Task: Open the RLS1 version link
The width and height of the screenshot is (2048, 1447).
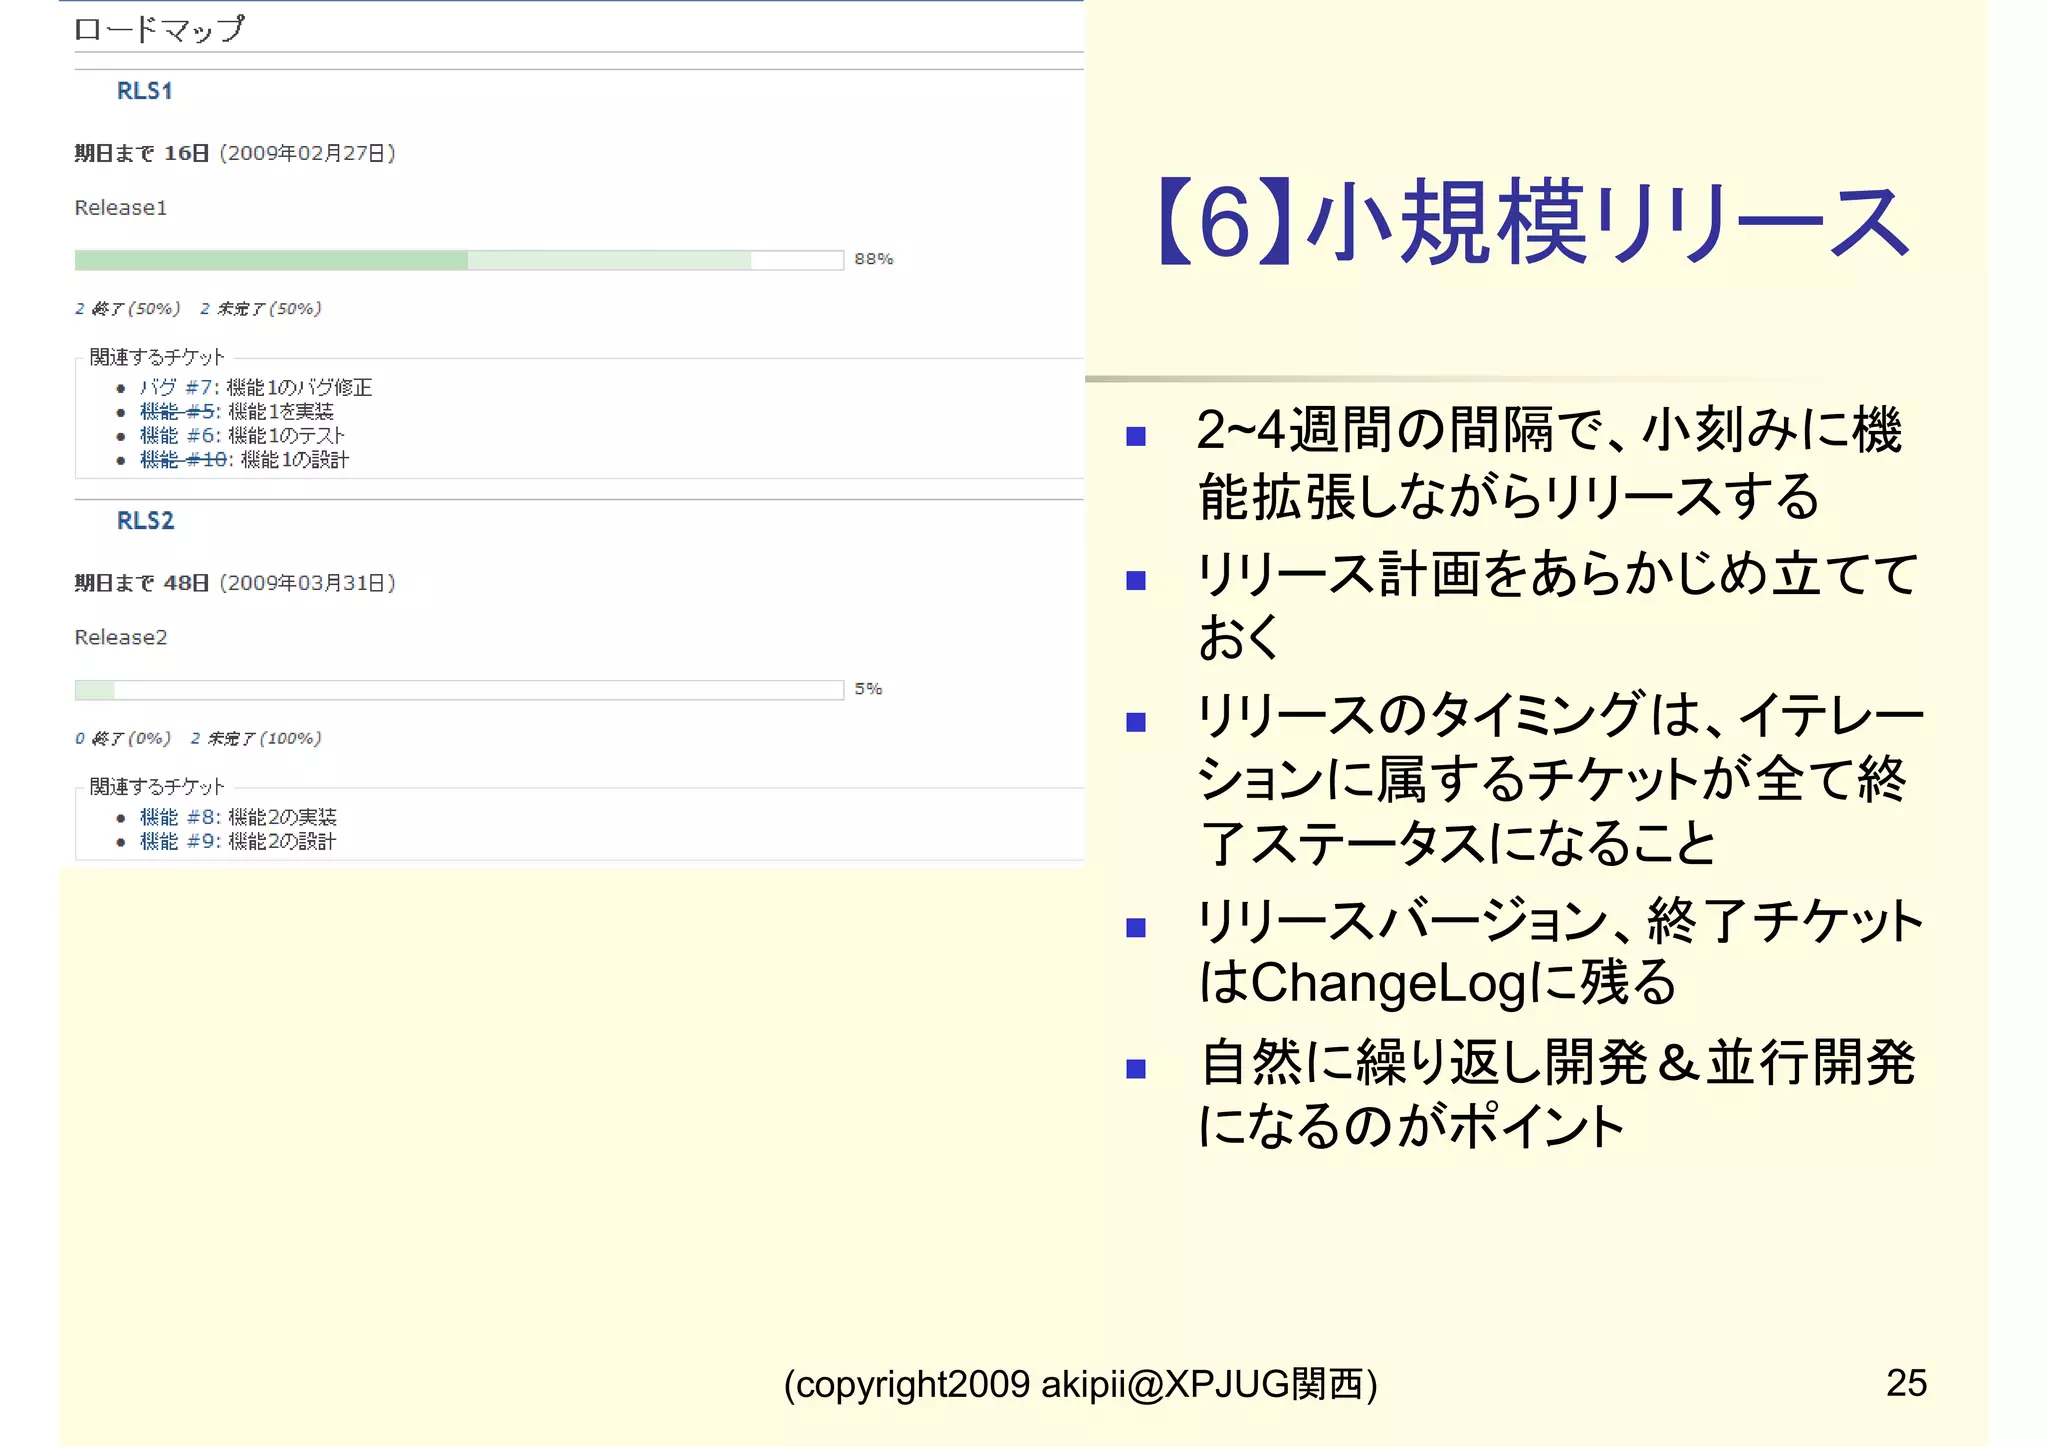Action: pyautogui.click(x=145, y=91)
